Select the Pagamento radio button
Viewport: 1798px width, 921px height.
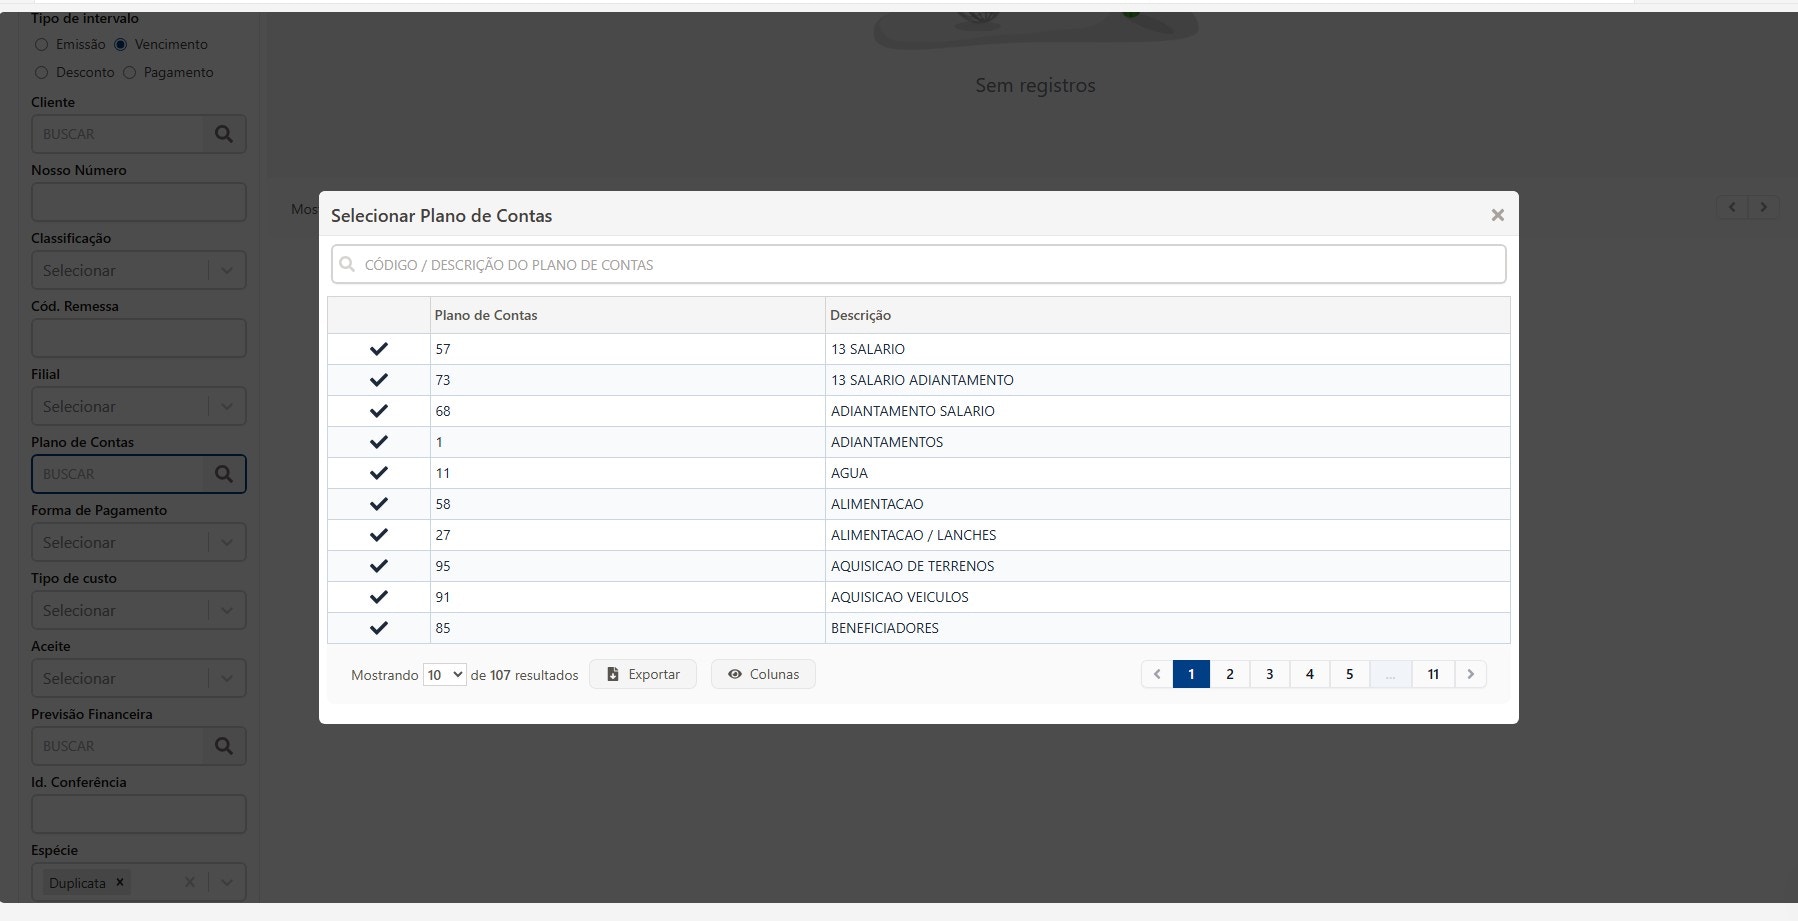click(129, 72)
